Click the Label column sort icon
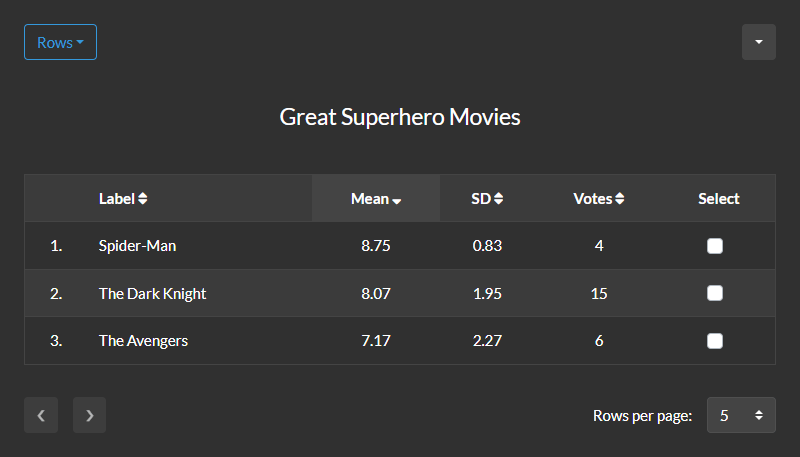Screen dimensions: 800x457 coord(143,199)
